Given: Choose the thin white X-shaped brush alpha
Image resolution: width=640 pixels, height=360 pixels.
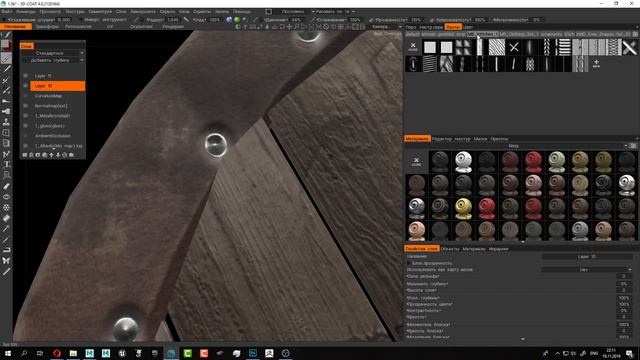Looking at the screenshot, I should tap(513, 47).
